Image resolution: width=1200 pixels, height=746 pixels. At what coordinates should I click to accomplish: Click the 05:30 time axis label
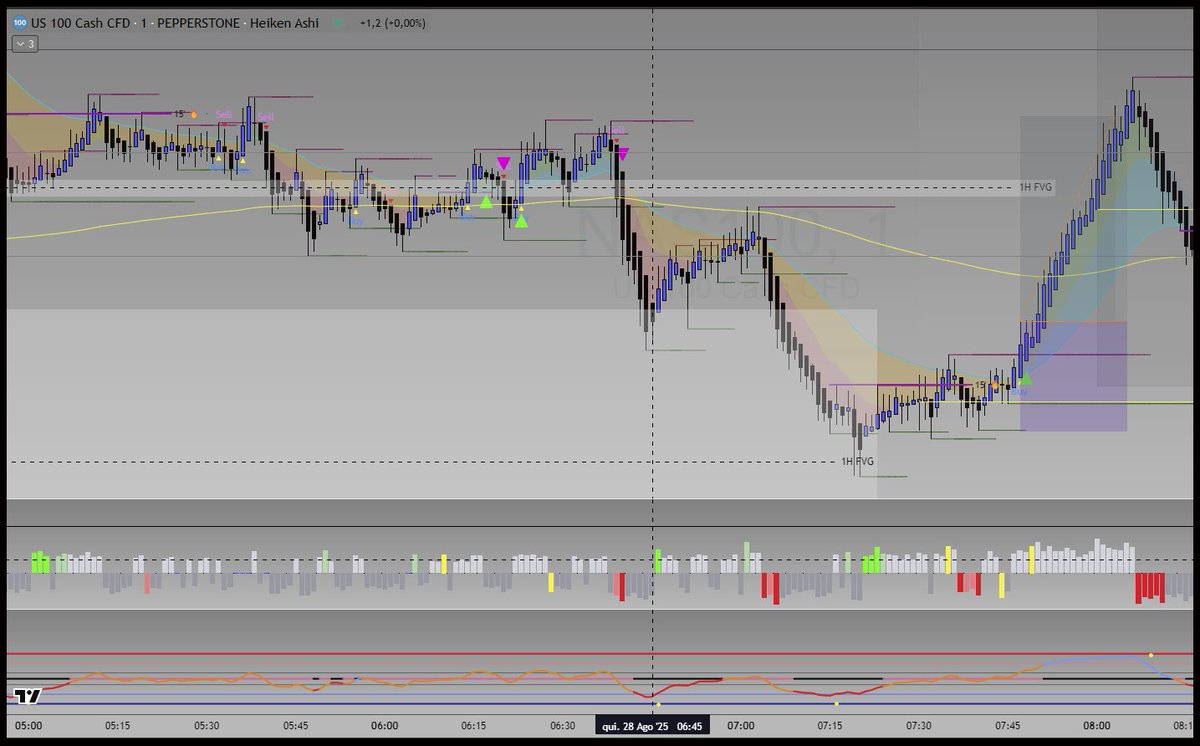coord(206,725)
